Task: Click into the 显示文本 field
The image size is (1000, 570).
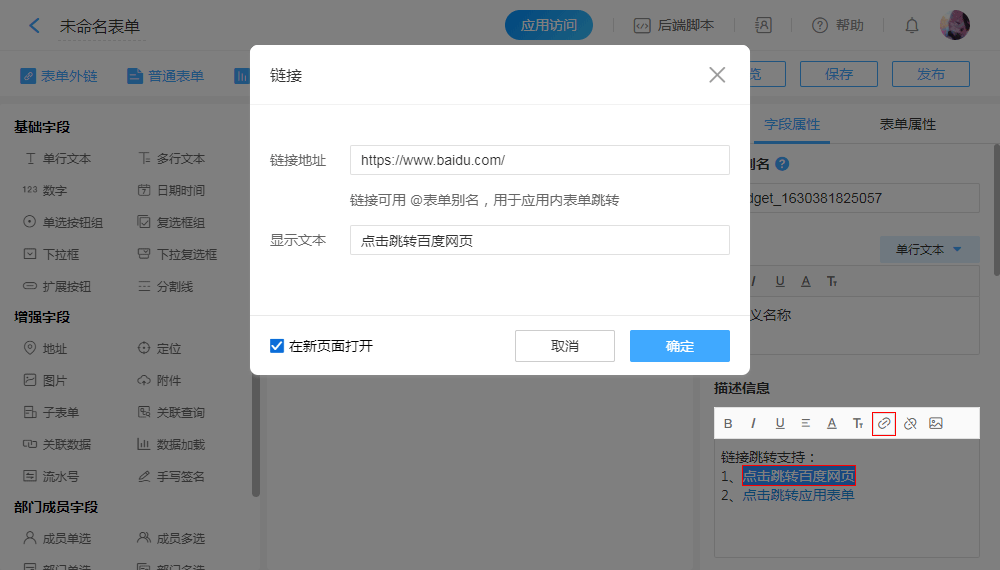Action: (x=540, y=240)
